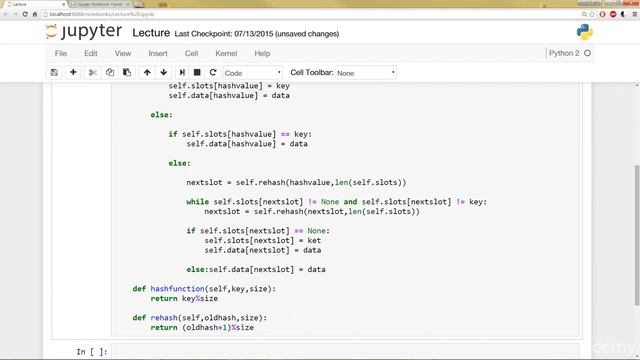The height and width of the screenshot is (360, 640).
Task: Click the 'def rehash(self,oldhash,size):' line
Action: click(200, 318)
